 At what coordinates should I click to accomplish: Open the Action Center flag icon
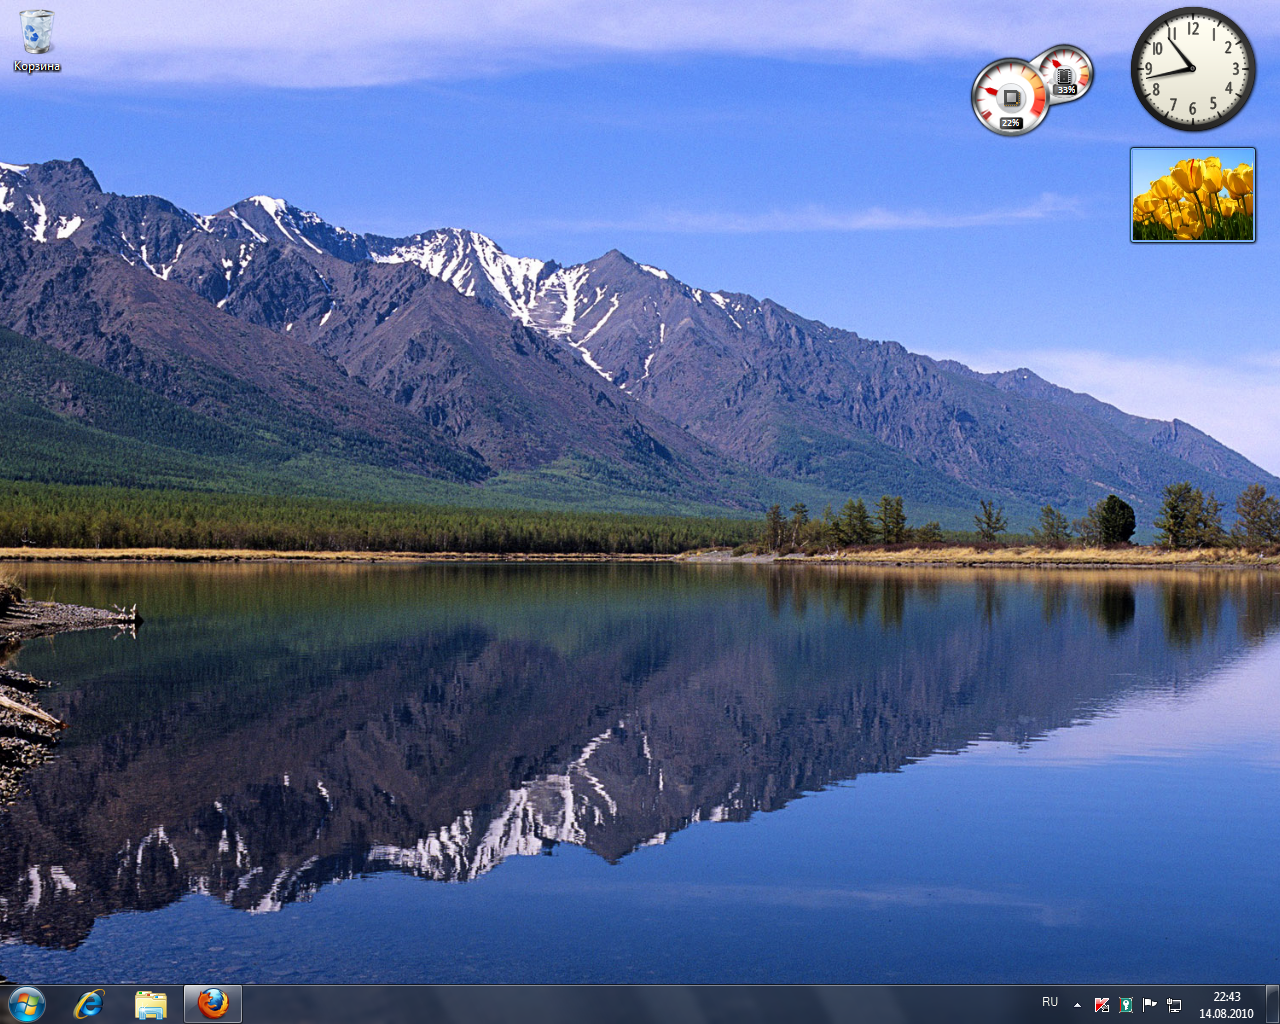click(1150, 1004)
